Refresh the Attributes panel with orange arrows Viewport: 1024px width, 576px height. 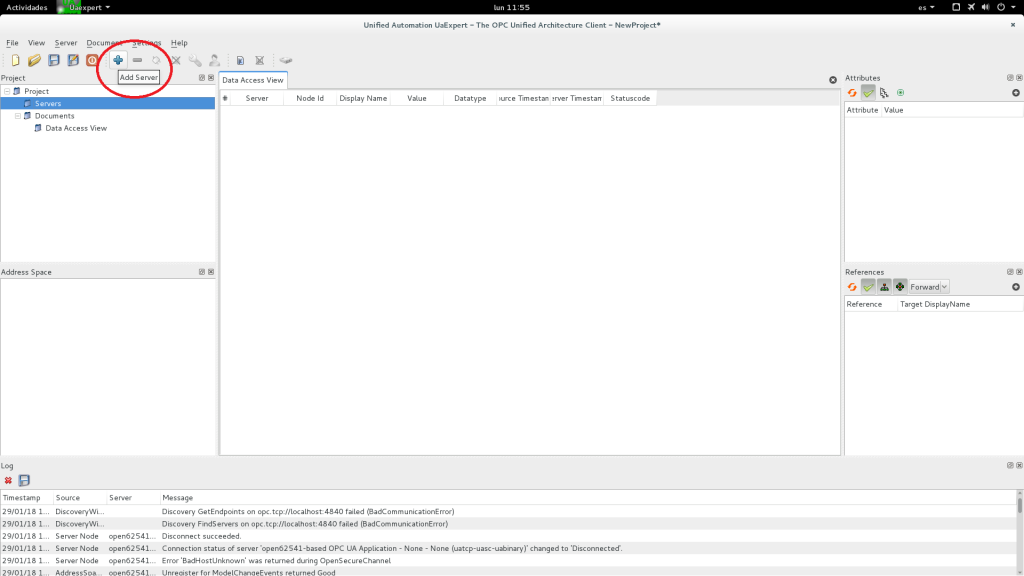pyautogui.click(x=852, y=93)
